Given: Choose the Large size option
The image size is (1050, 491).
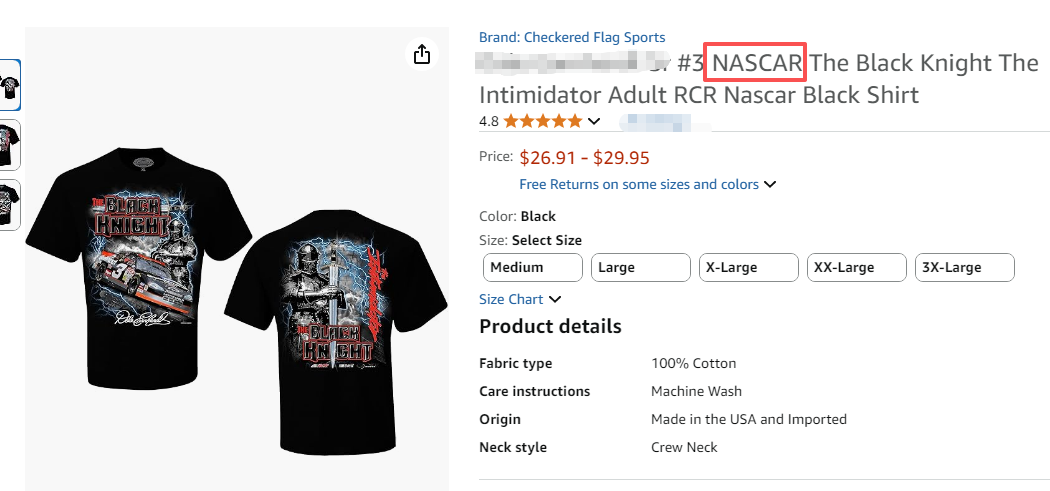Looking at the screenshot, I should (641, 267).
